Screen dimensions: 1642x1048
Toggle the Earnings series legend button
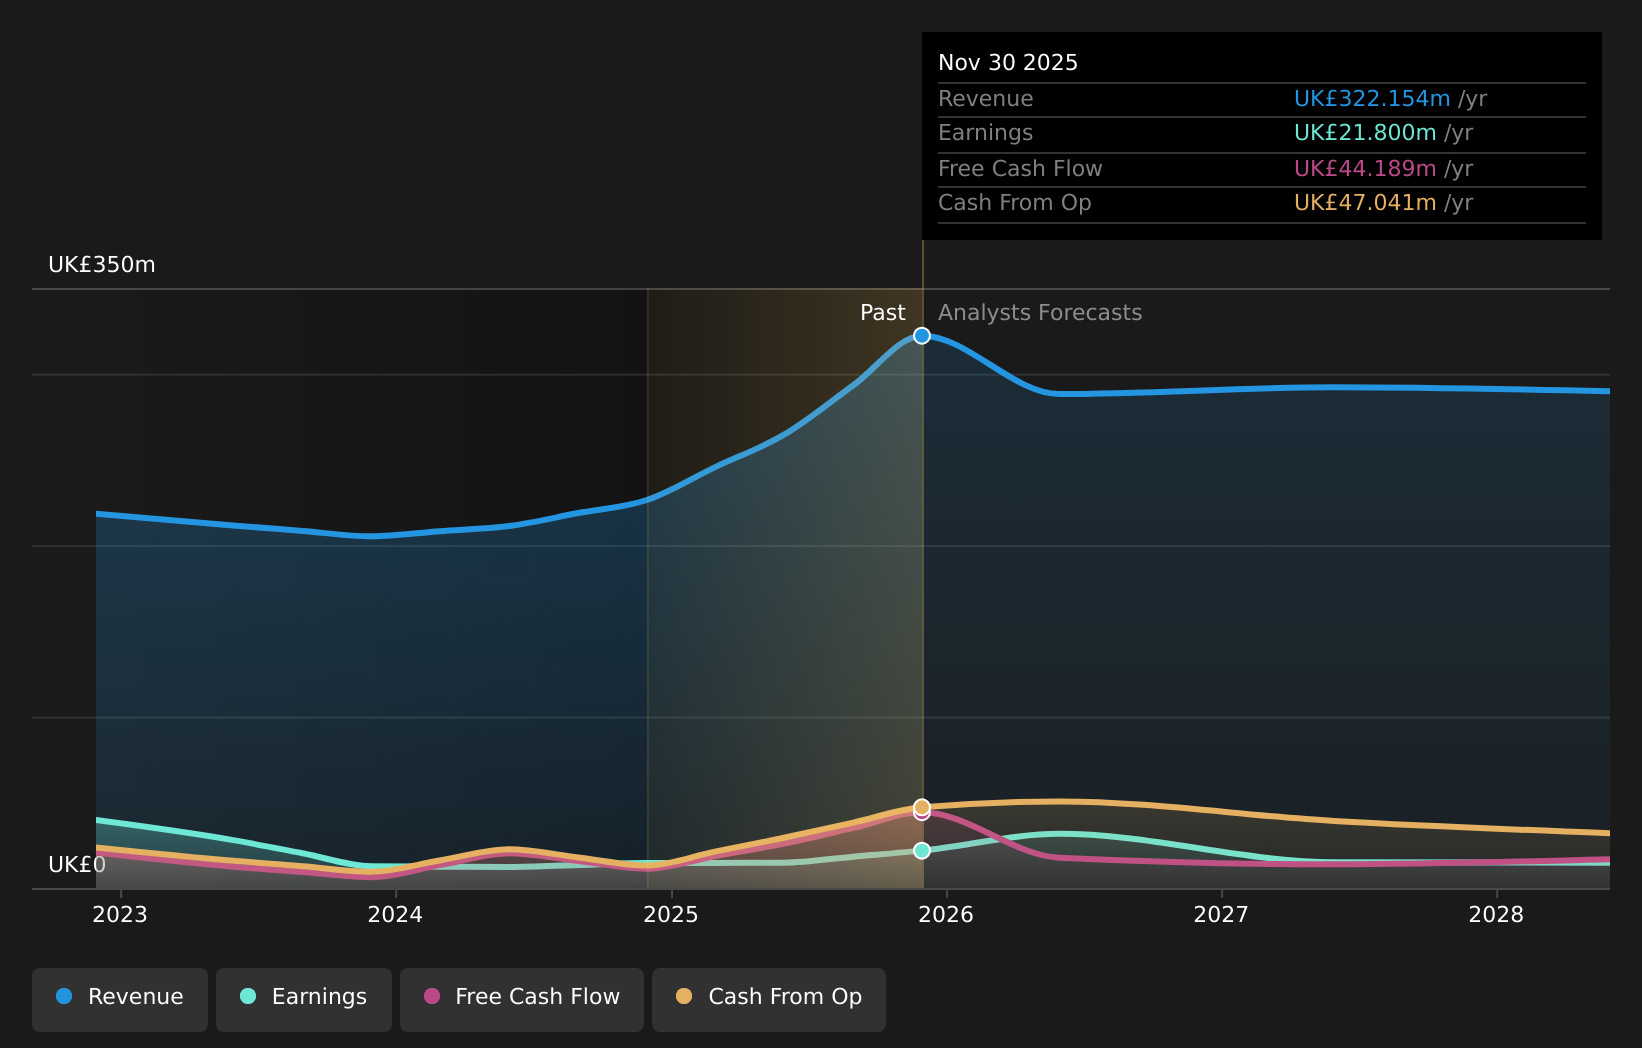click(x=304, y=999)
